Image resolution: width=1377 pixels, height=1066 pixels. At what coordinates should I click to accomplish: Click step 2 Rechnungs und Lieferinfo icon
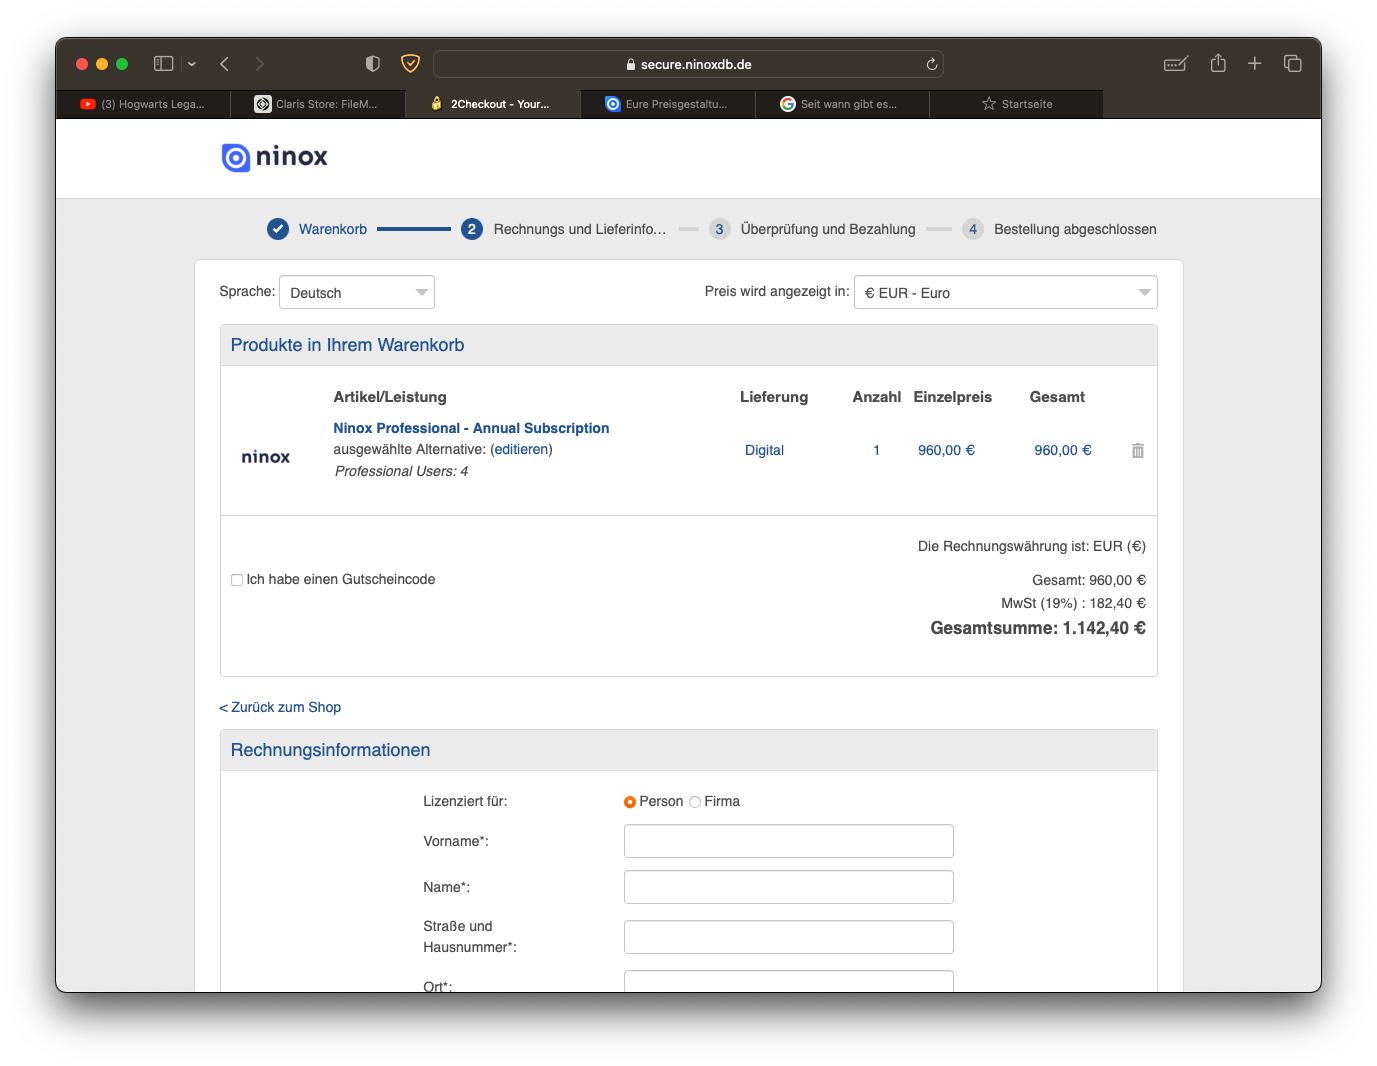[x=472, y=229]
